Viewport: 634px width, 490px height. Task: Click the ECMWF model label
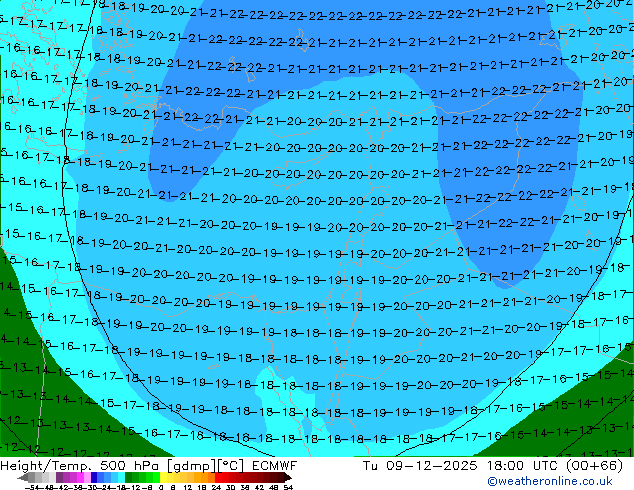[x=275, y=466]
